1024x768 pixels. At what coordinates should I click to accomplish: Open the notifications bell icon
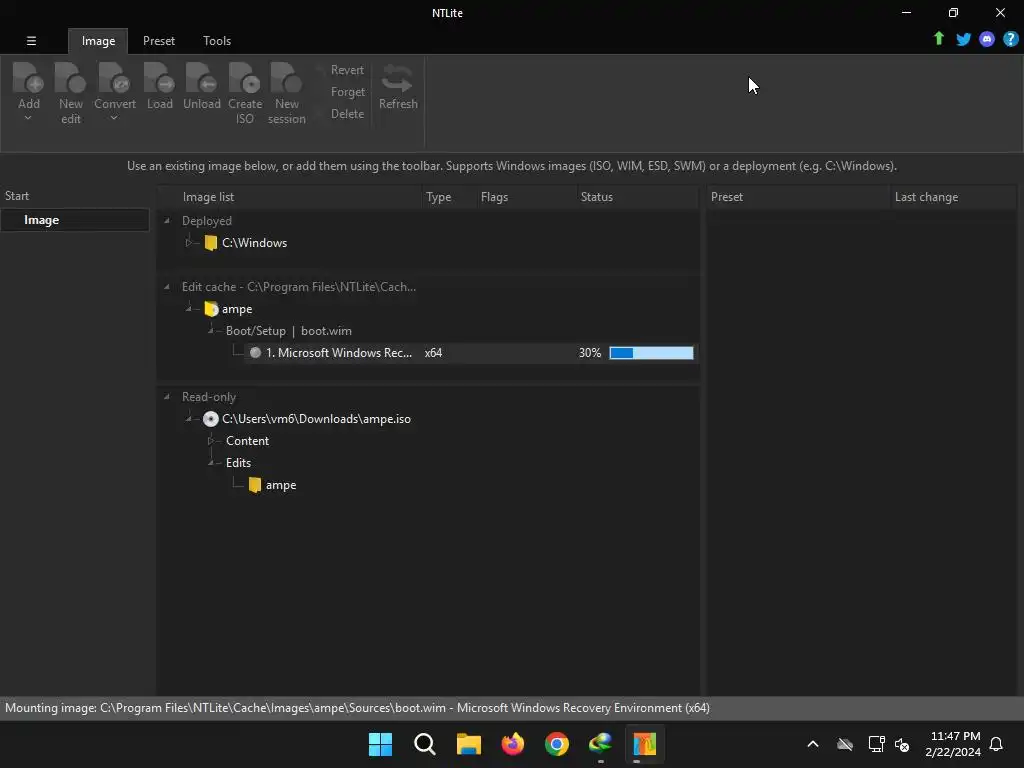996,744
